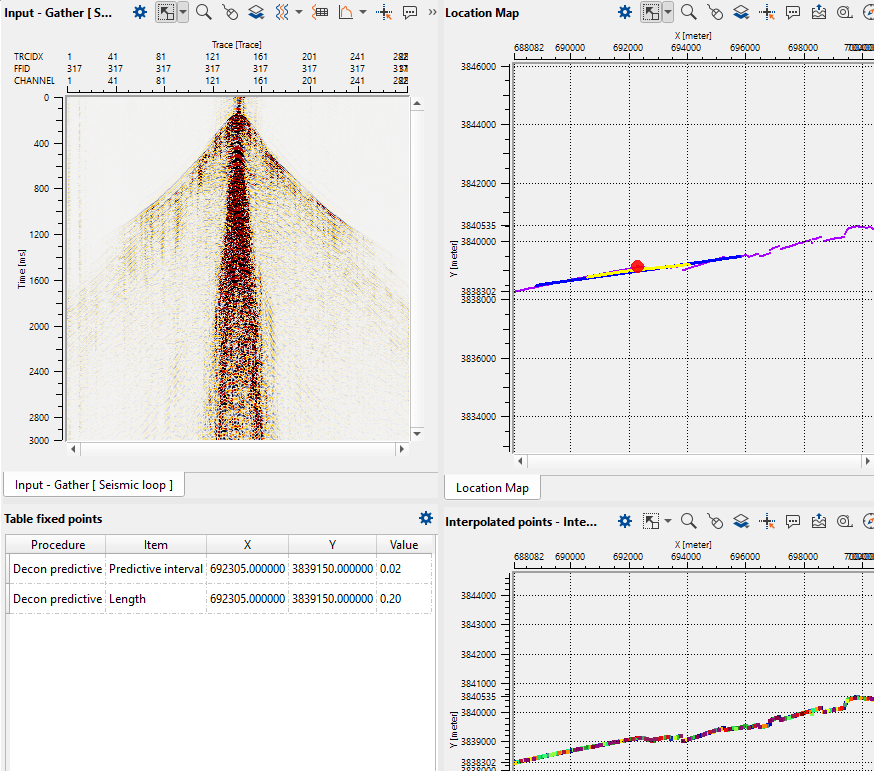The height and width of the screenshot is (771, 874).
Task: Click crosshair cursor icon in Interpolated points toolbar
Action: pos(767,521)
